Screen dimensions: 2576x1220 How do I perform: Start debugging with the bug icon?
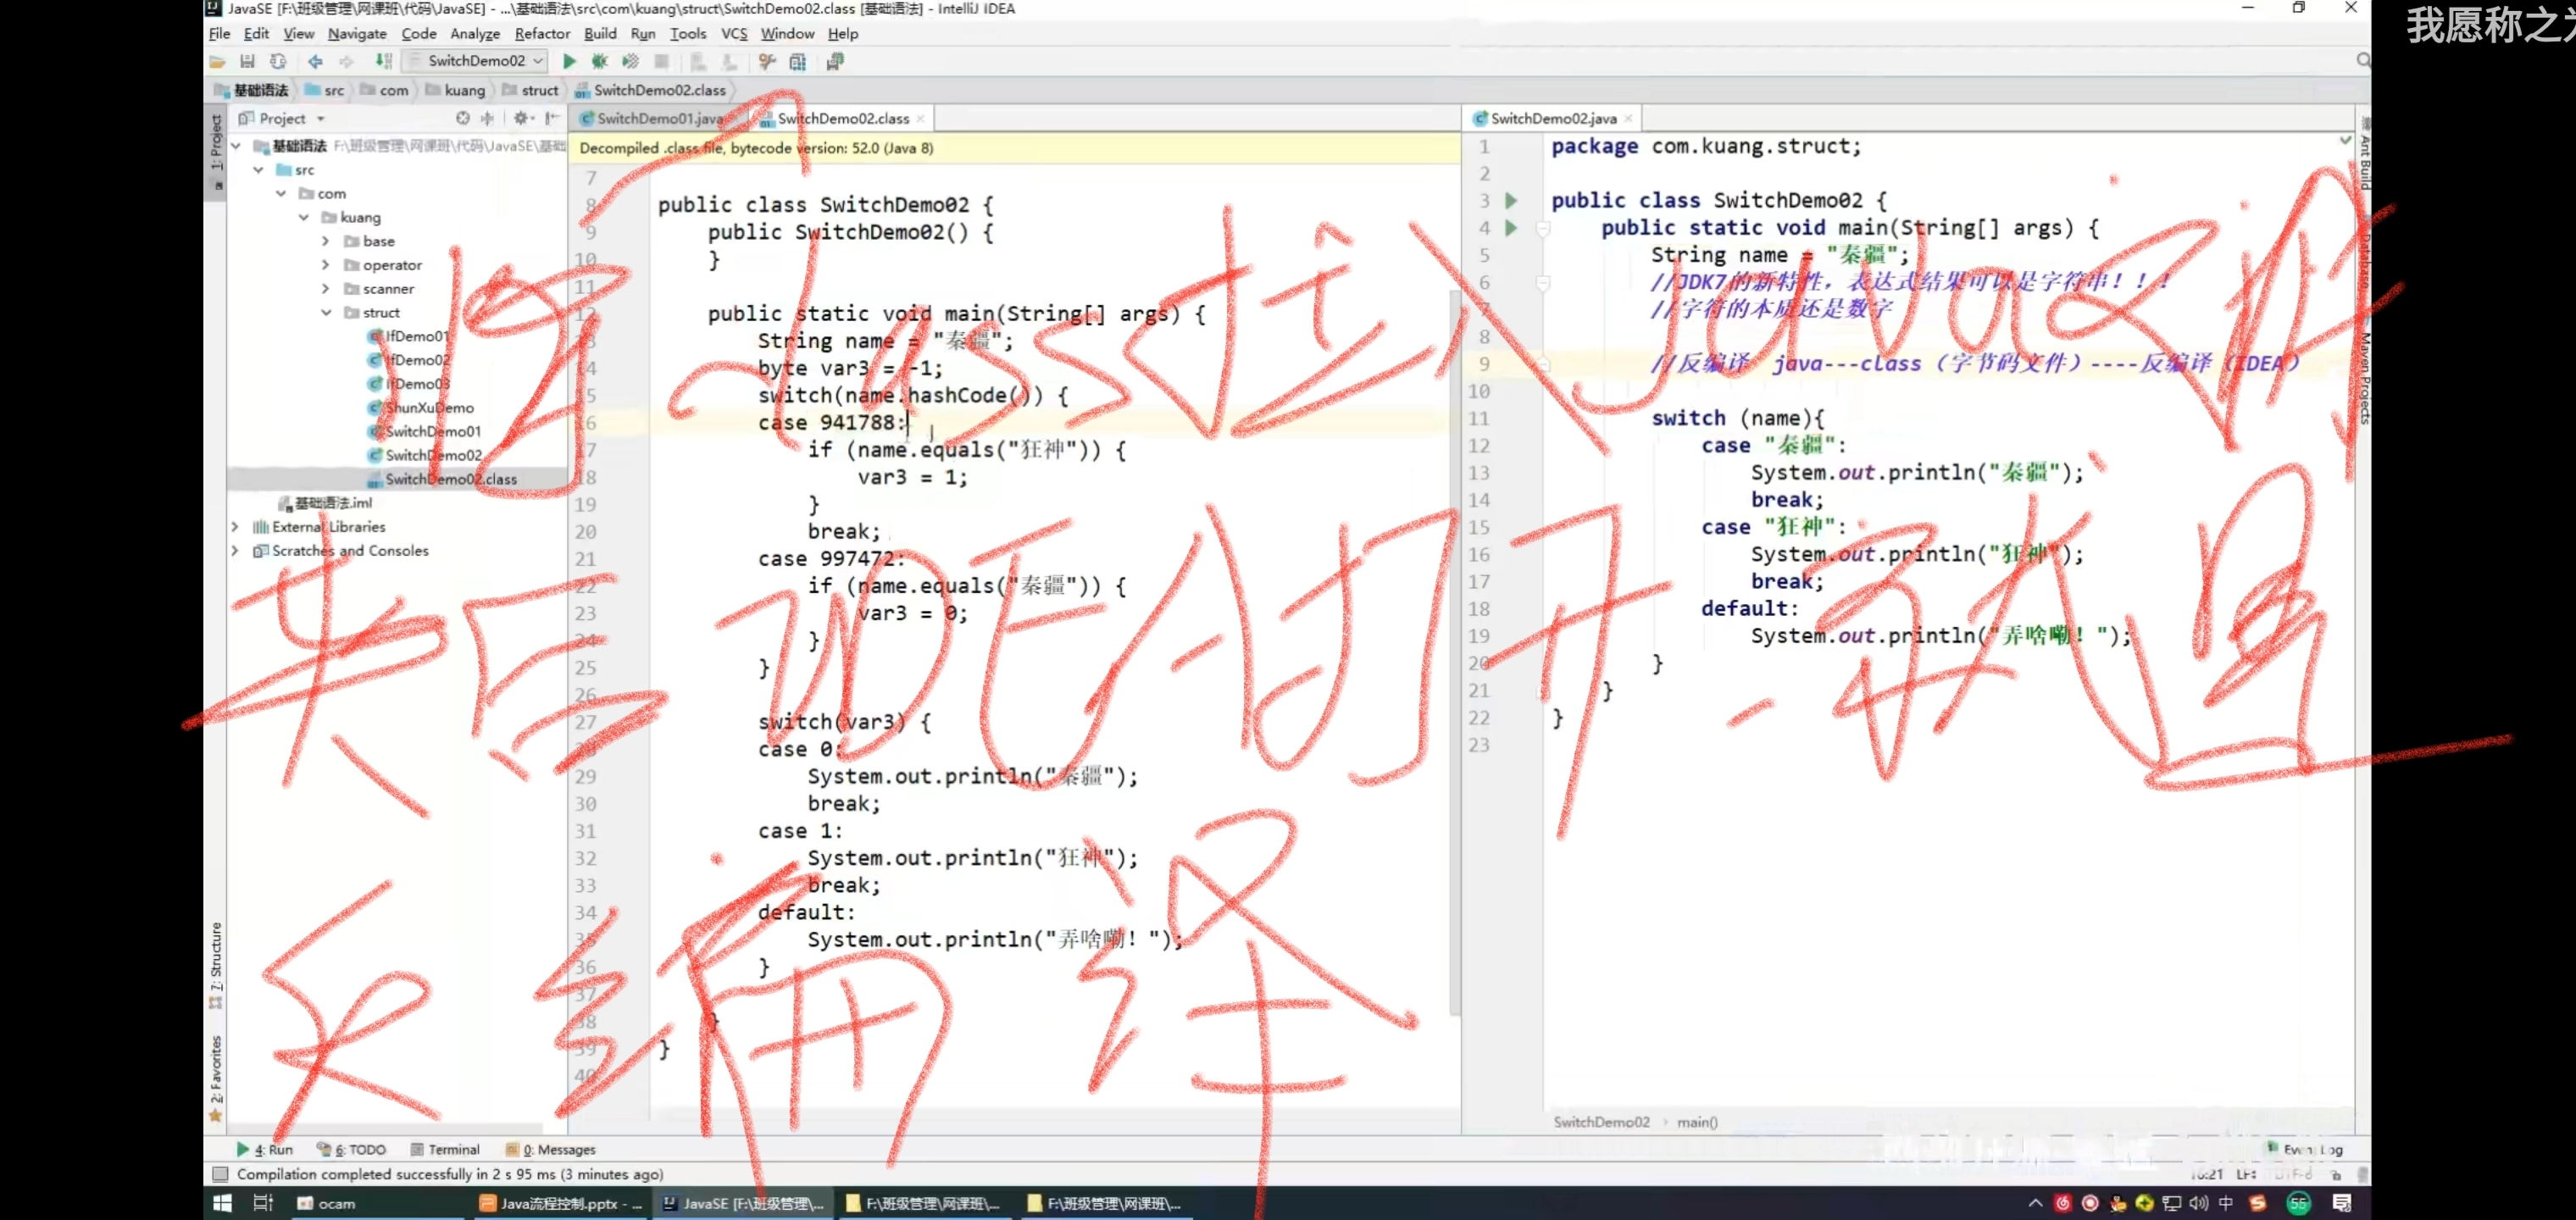(600, 61)
